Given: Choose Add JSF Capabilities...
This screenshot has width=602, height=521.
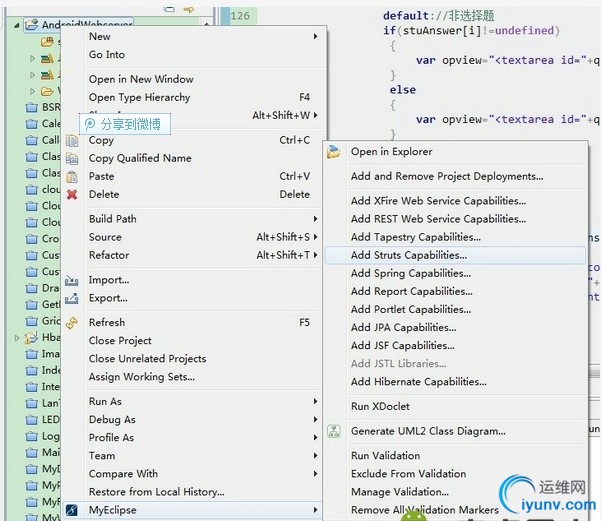Looking at the screenshot, I should point(402,346).
